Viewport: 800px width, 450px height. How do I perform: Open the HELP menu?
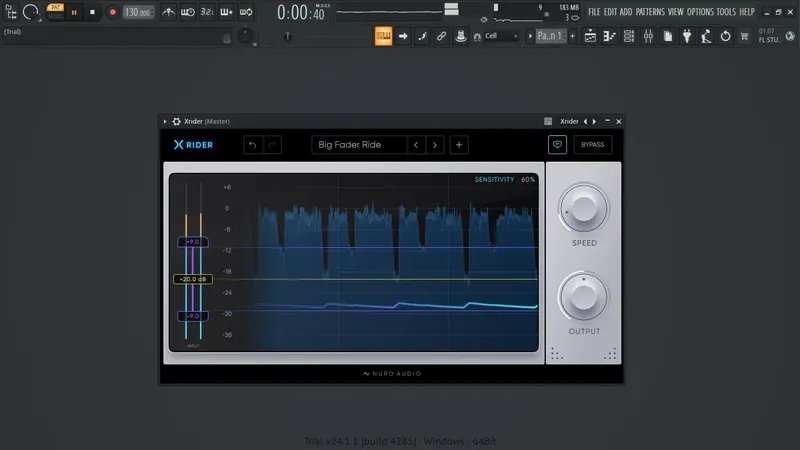tap(747, 12)
